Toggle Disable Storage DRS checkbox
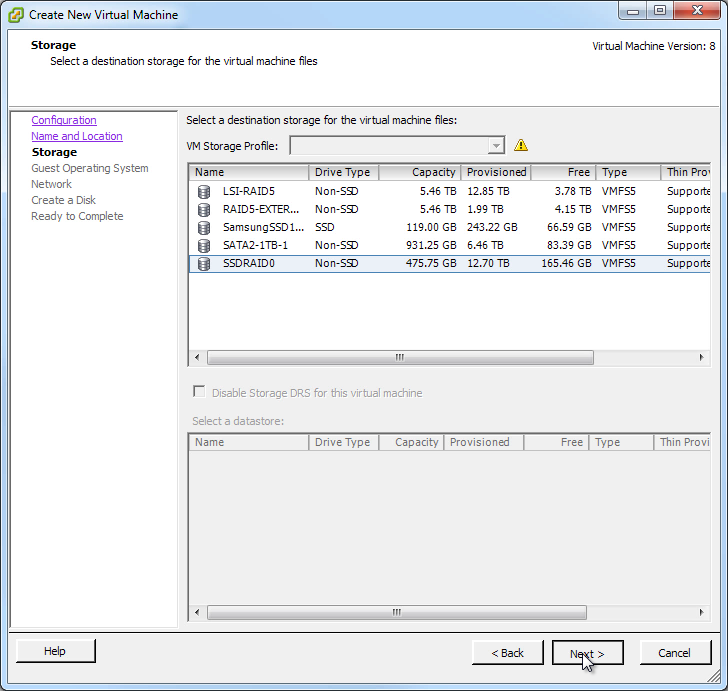728x691 pixels. point(199,391)
